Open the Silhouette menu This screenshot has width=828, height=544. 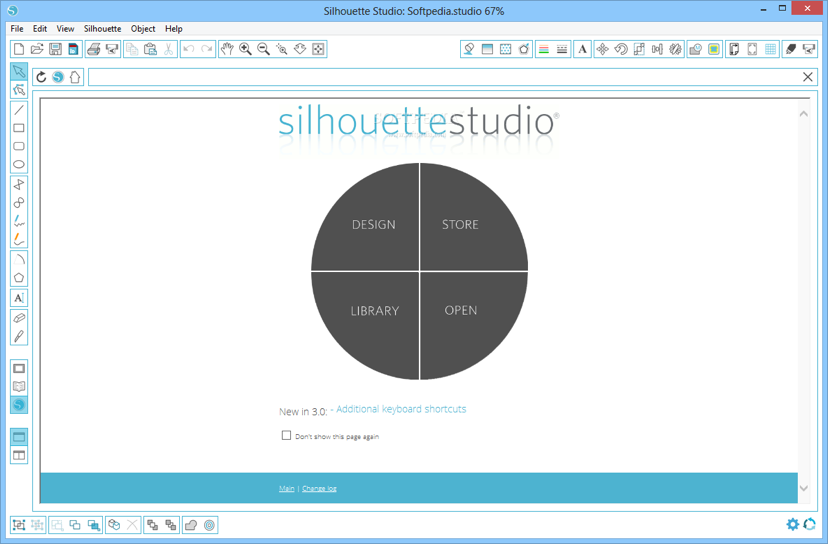pos(102,29)
